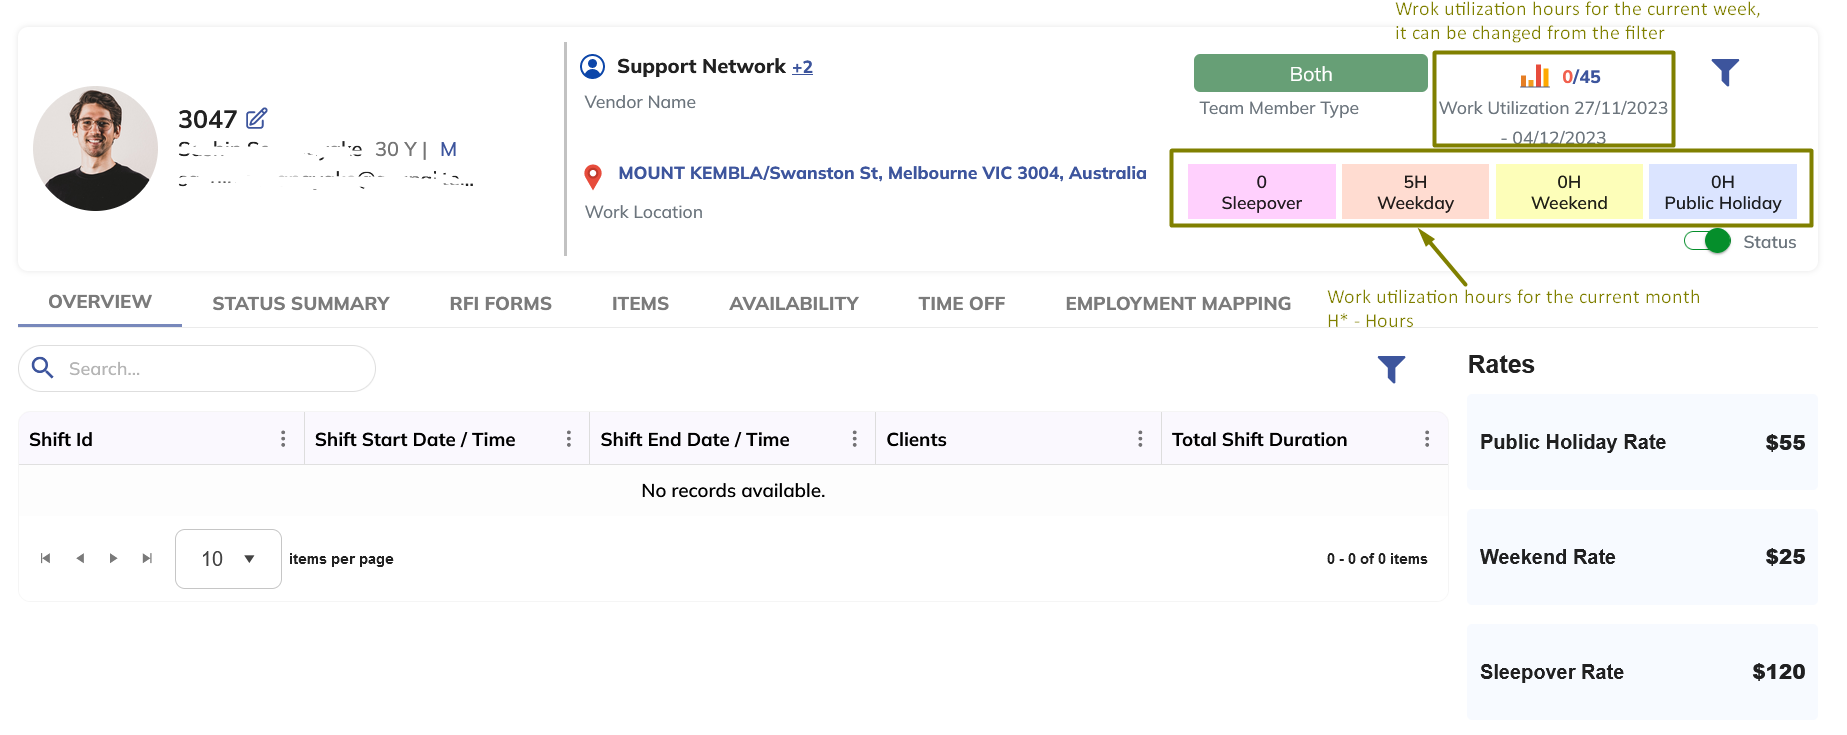Switch to the Availability tab
1847x735 pixels.
pyautogui.click(x=793, y=303)
